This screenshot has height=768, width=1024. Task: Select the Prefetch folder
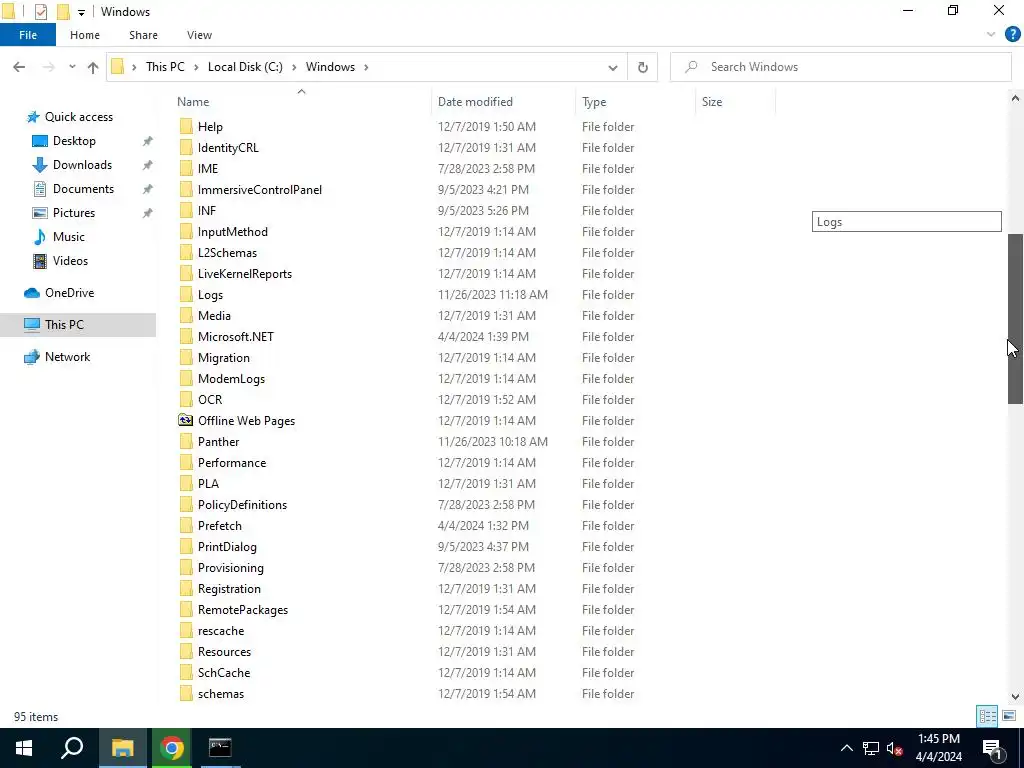[x=219, y=526]
